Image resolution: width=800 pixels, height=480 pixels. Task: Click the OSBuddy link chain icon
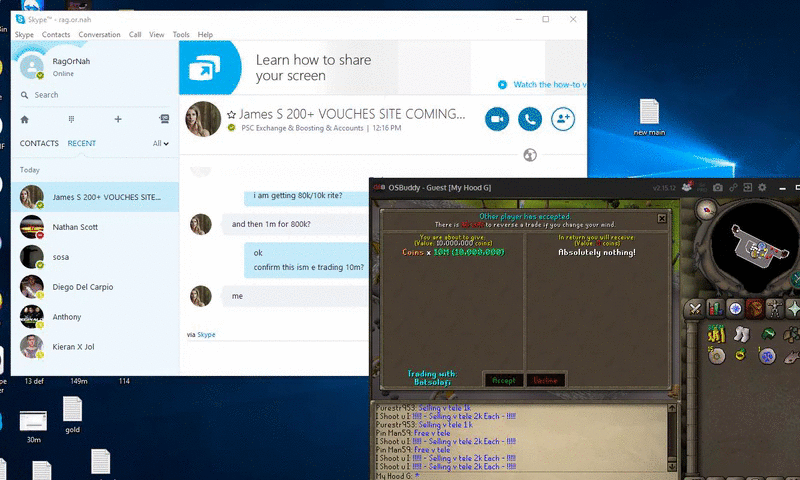click(x=733, y=188)
